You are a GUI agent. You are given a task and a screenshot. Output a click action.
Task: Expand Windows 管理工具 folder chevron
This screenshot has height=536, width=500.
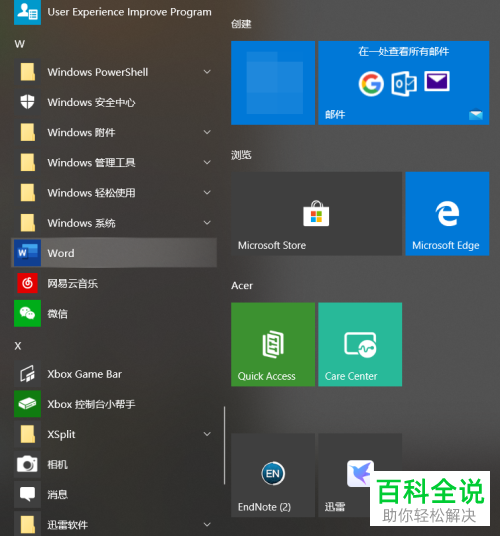click(x=207, y=162)
